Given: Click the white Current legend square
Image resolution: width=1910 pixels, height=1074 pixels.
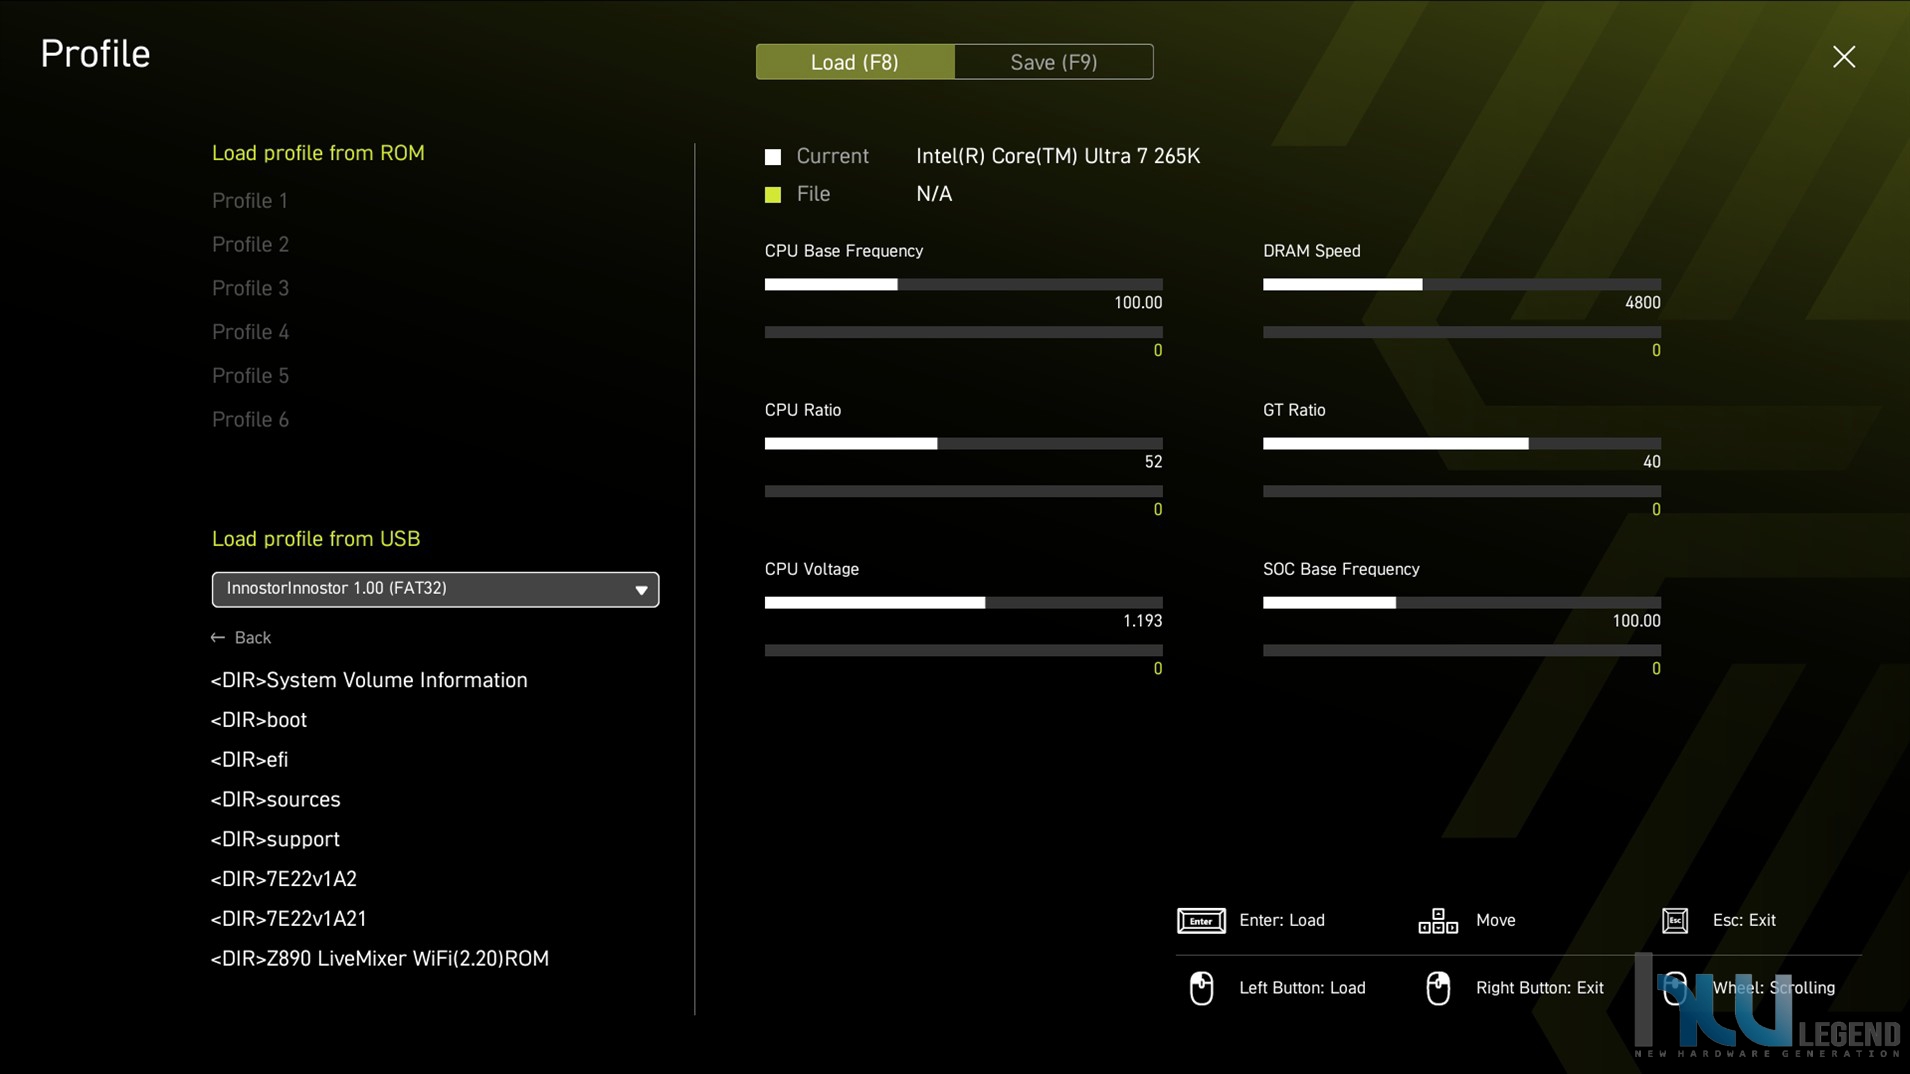Looking at the screenshot, I should [773, 157].
